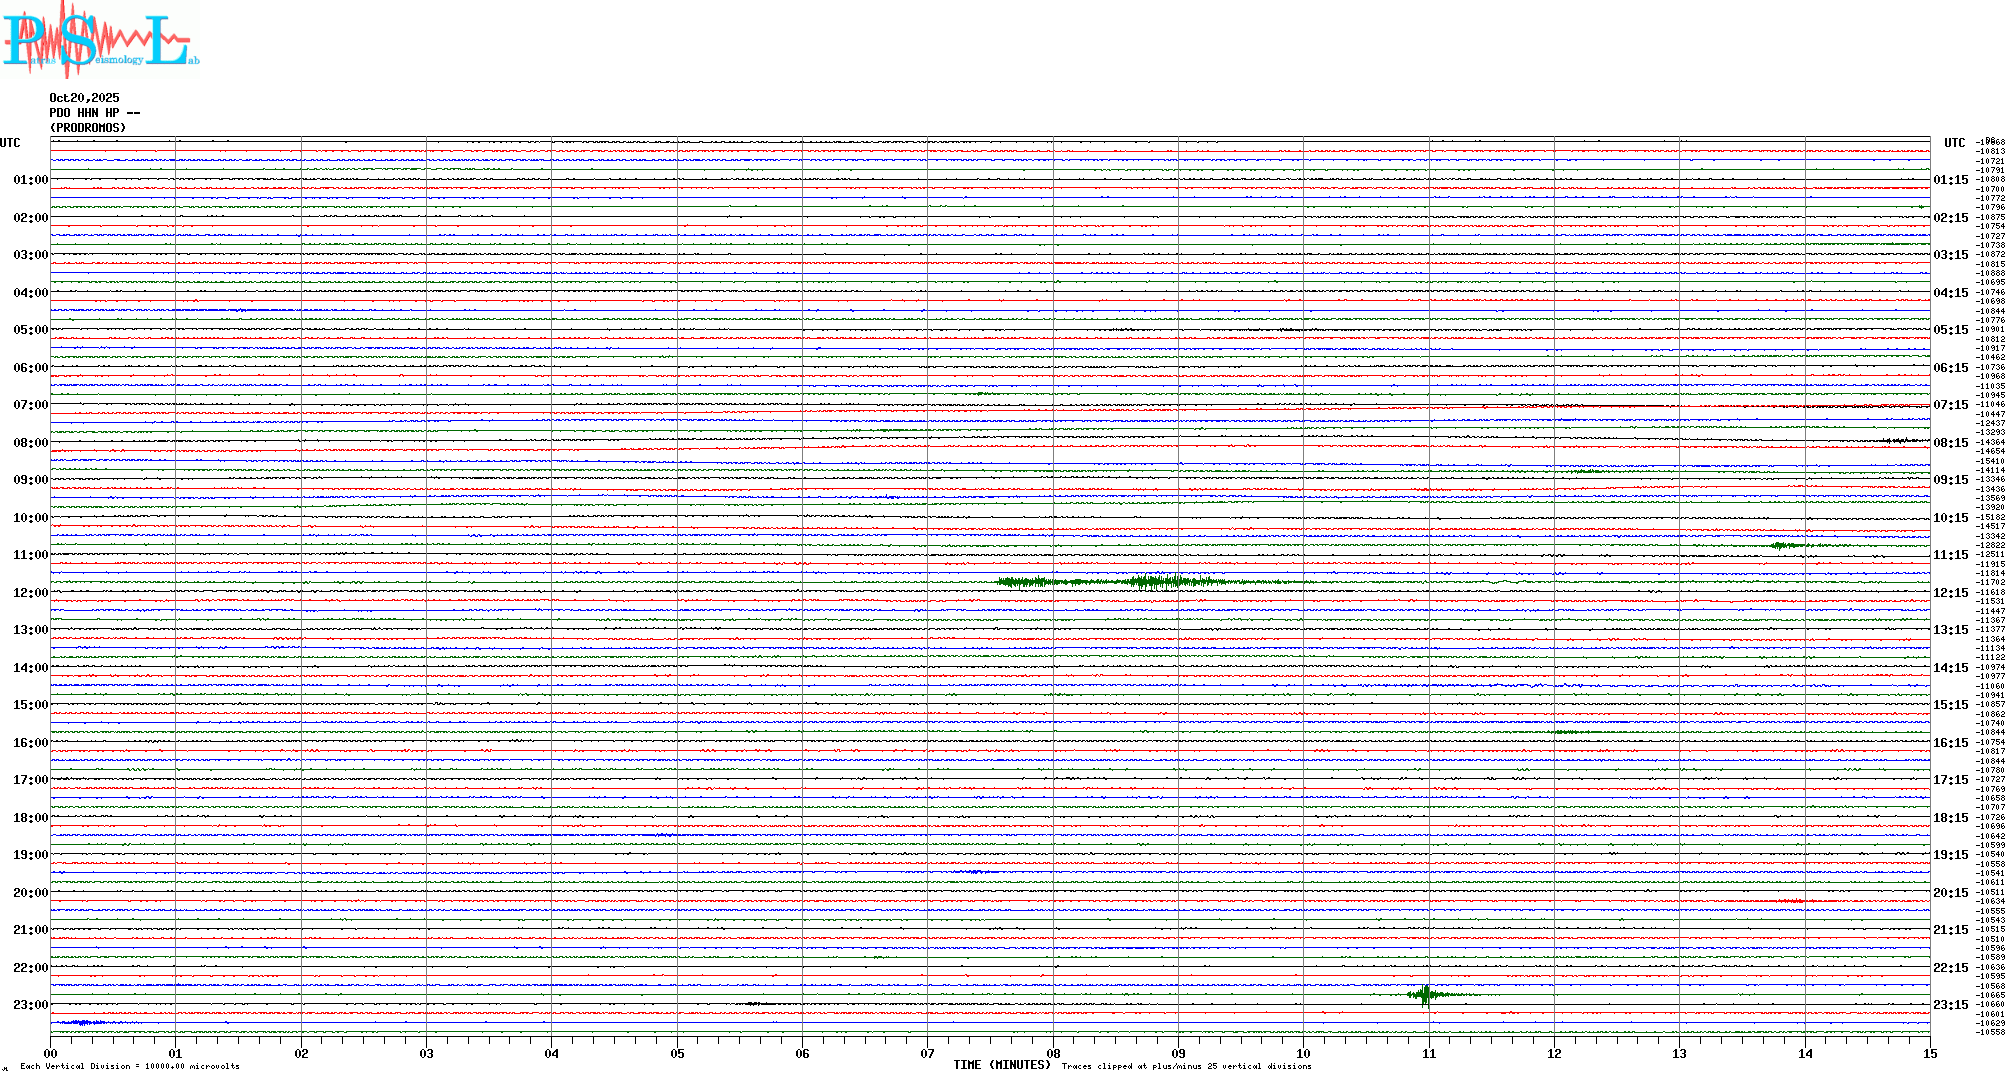
Task: Click minute 00 on the bottom axis
Action: (x=51, y=1053)
